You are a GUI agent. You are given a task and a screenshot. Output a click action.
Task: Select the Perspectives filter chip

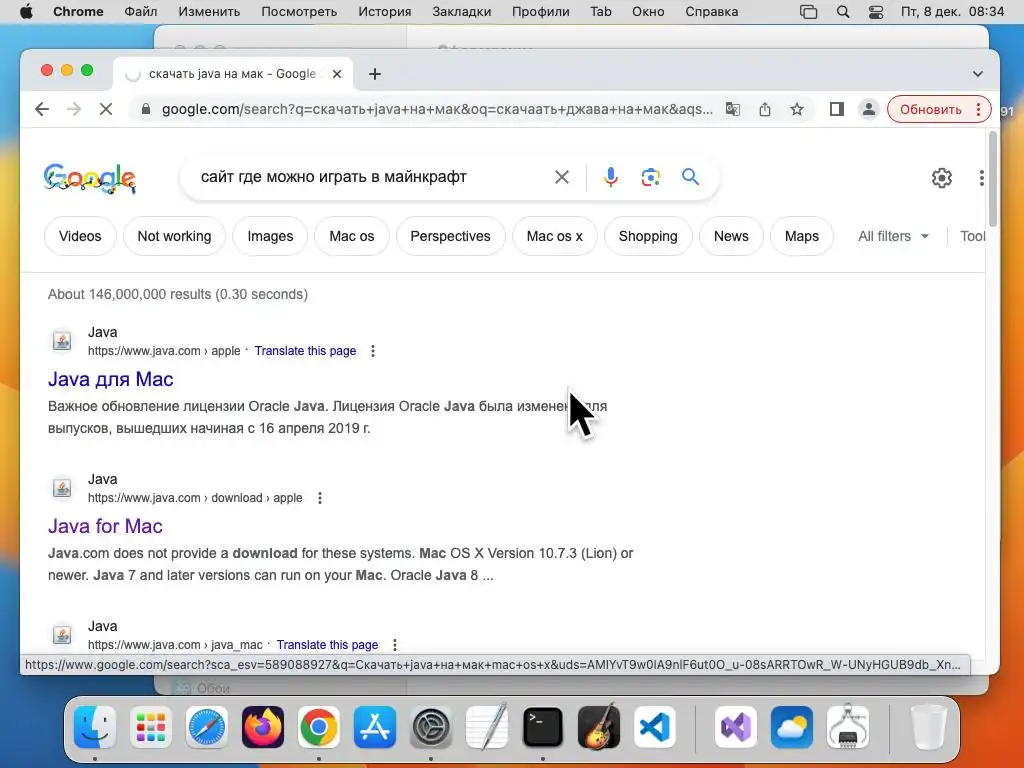[x=450, y=236]
